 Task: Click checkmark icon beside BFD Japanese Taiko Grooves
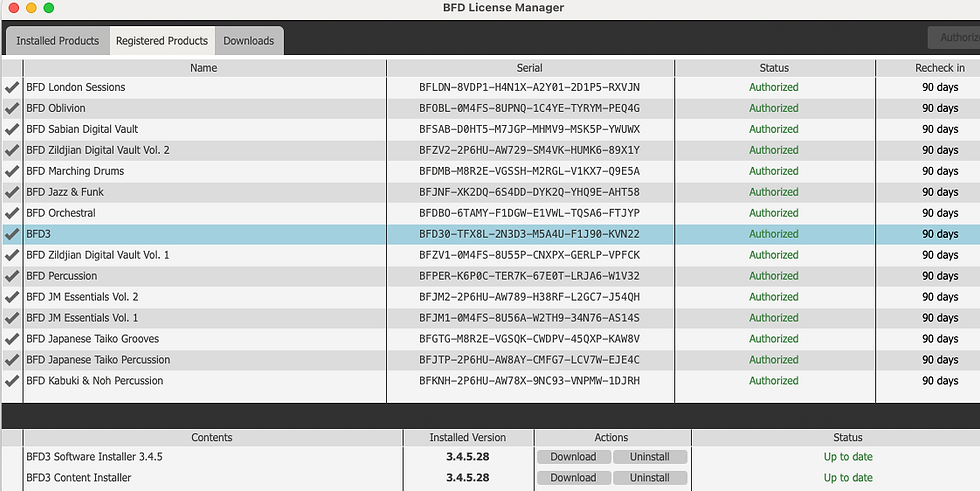tap(11, 339)
